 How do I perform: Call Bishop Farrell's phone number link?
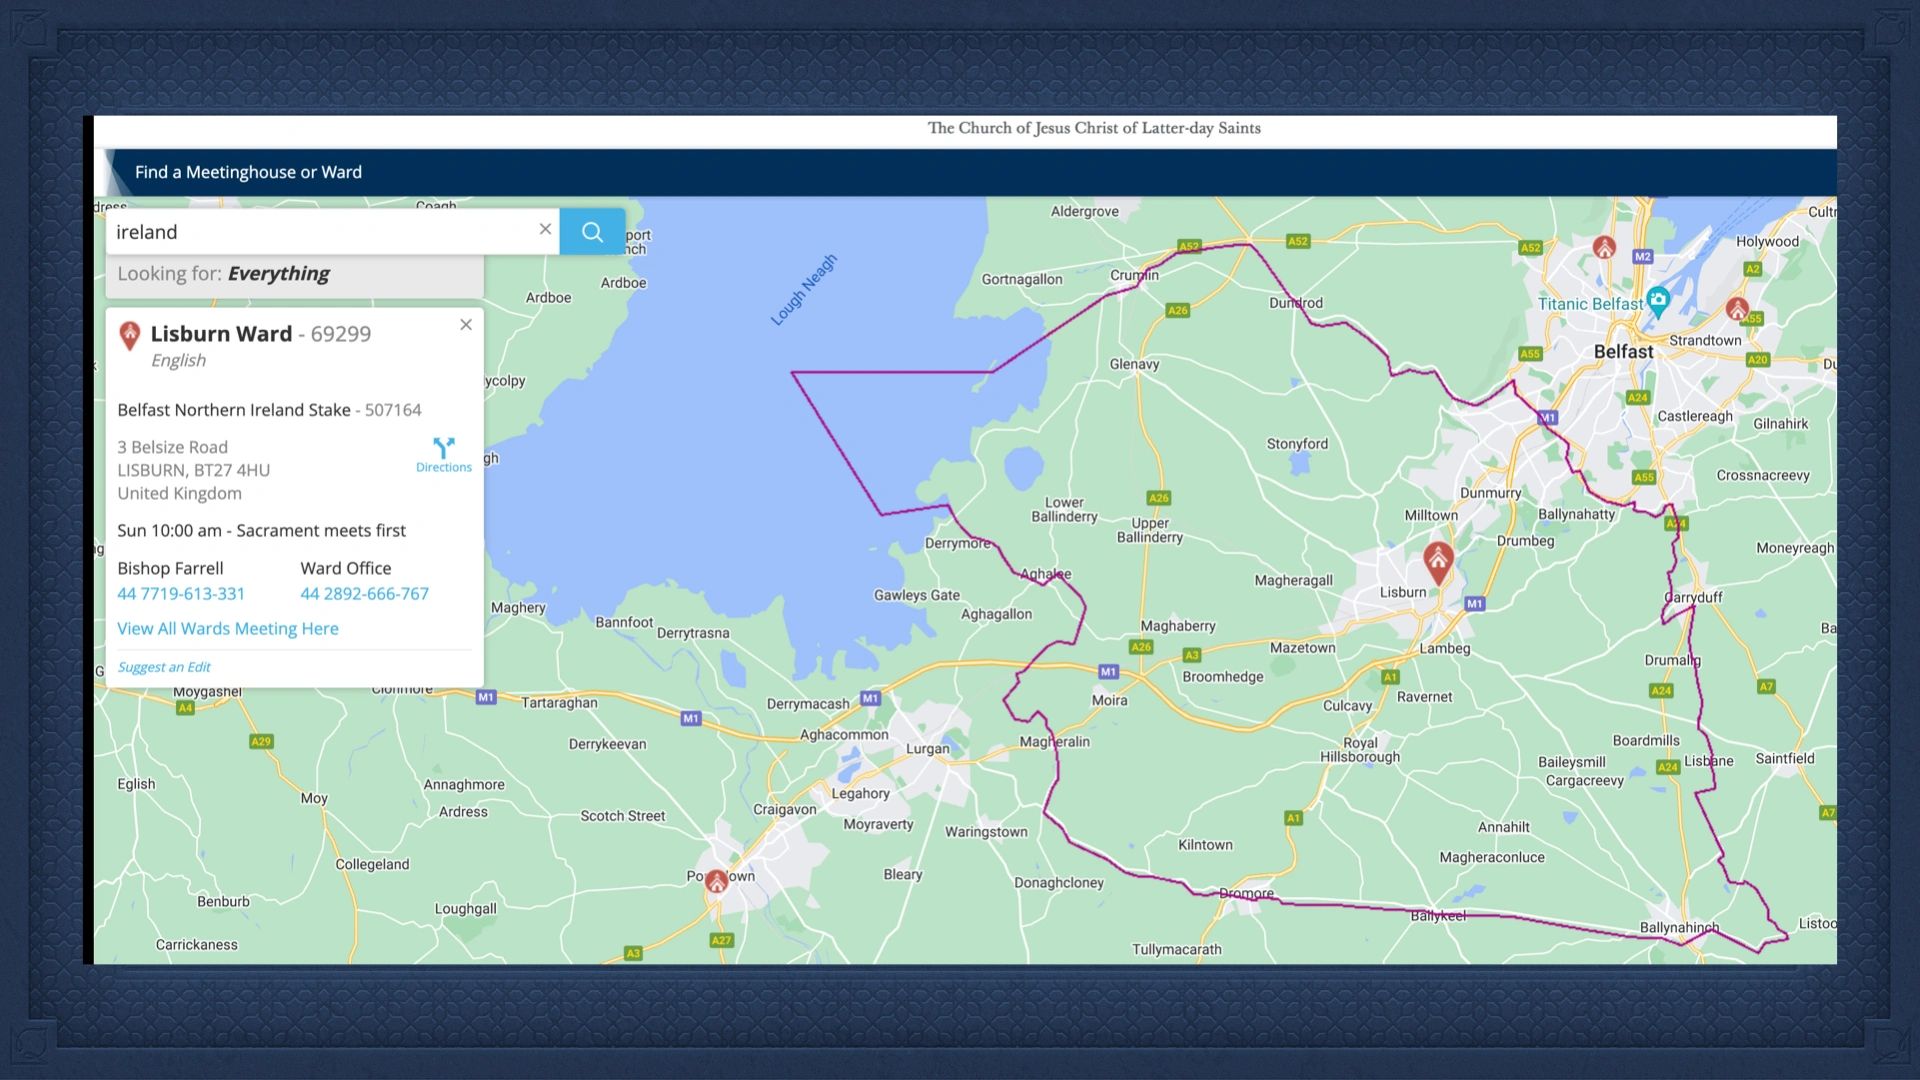(x=181, y=593)
